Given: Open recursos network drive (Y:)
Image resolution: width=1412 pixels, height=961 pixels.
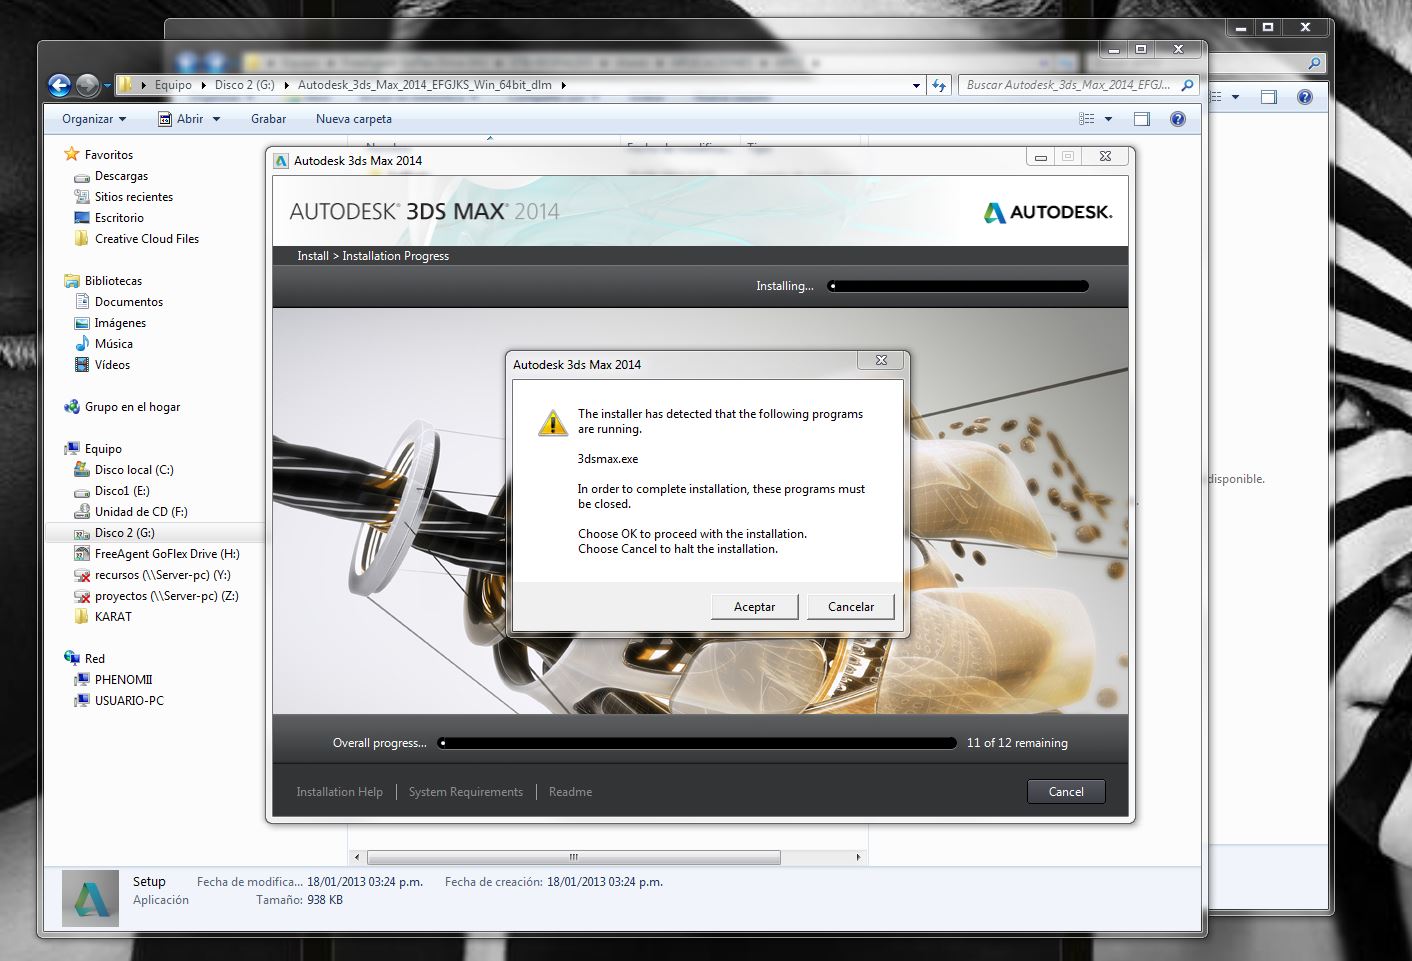Looking at the screenshot, I should tap(163, 575).
